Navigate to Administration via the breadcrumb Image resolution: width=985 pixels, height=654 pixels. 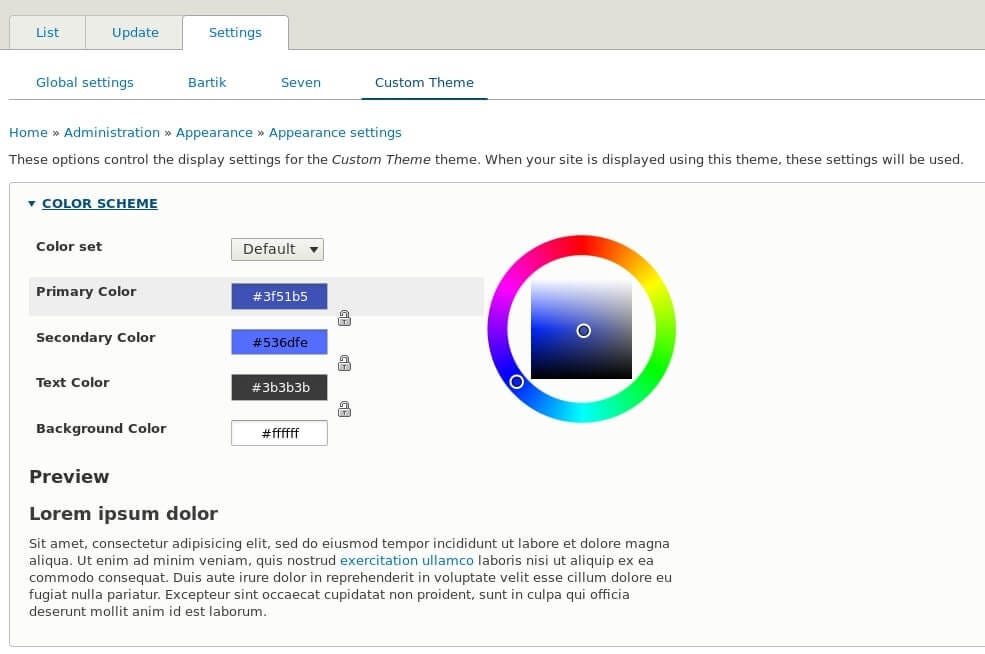111,132
